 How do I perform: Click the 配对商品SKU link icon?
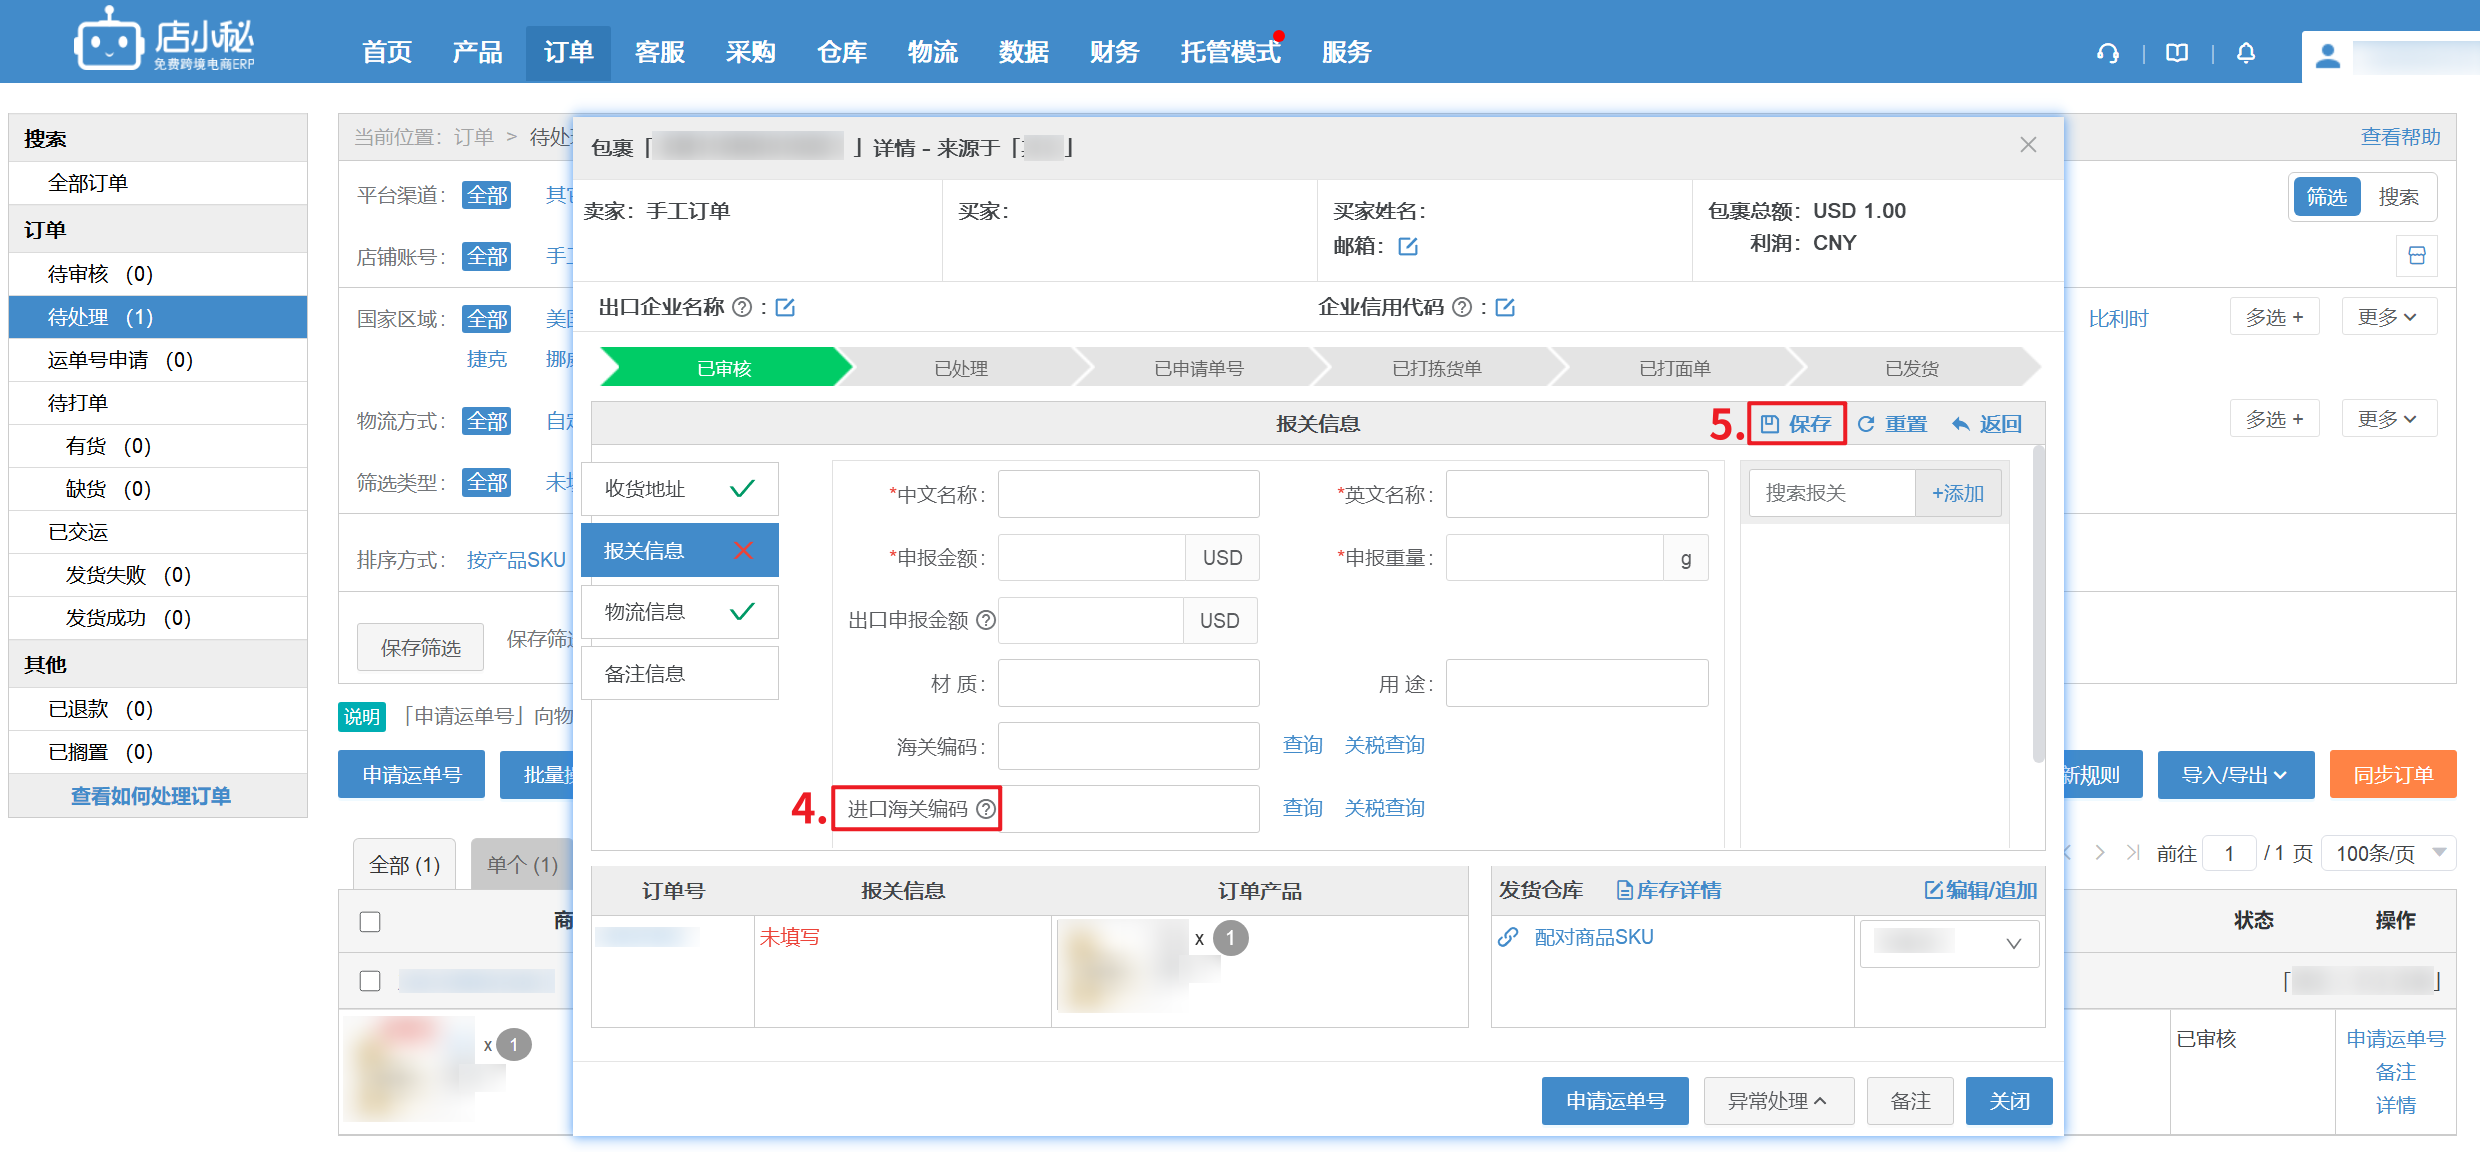point(1508,937)
